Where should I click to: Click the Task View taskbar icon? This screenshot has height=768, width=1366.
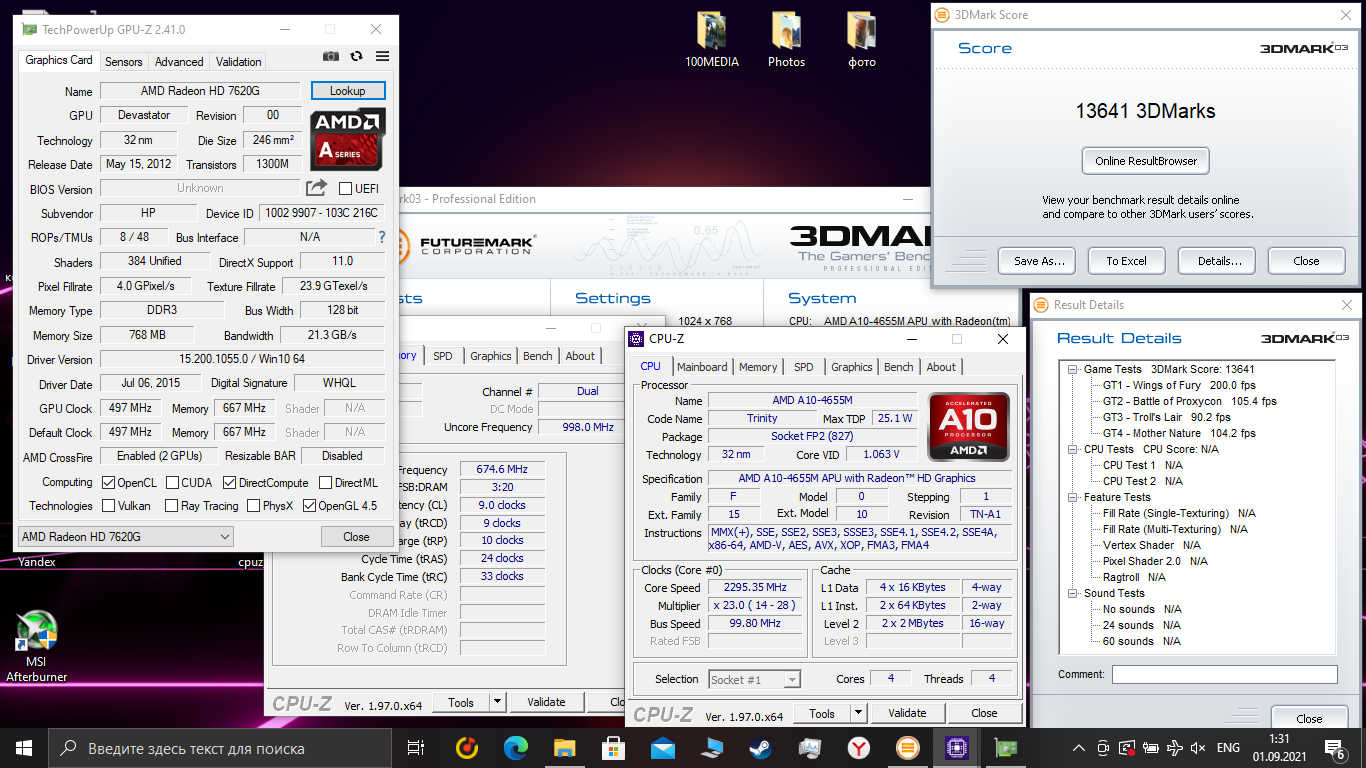pos(416,747)
